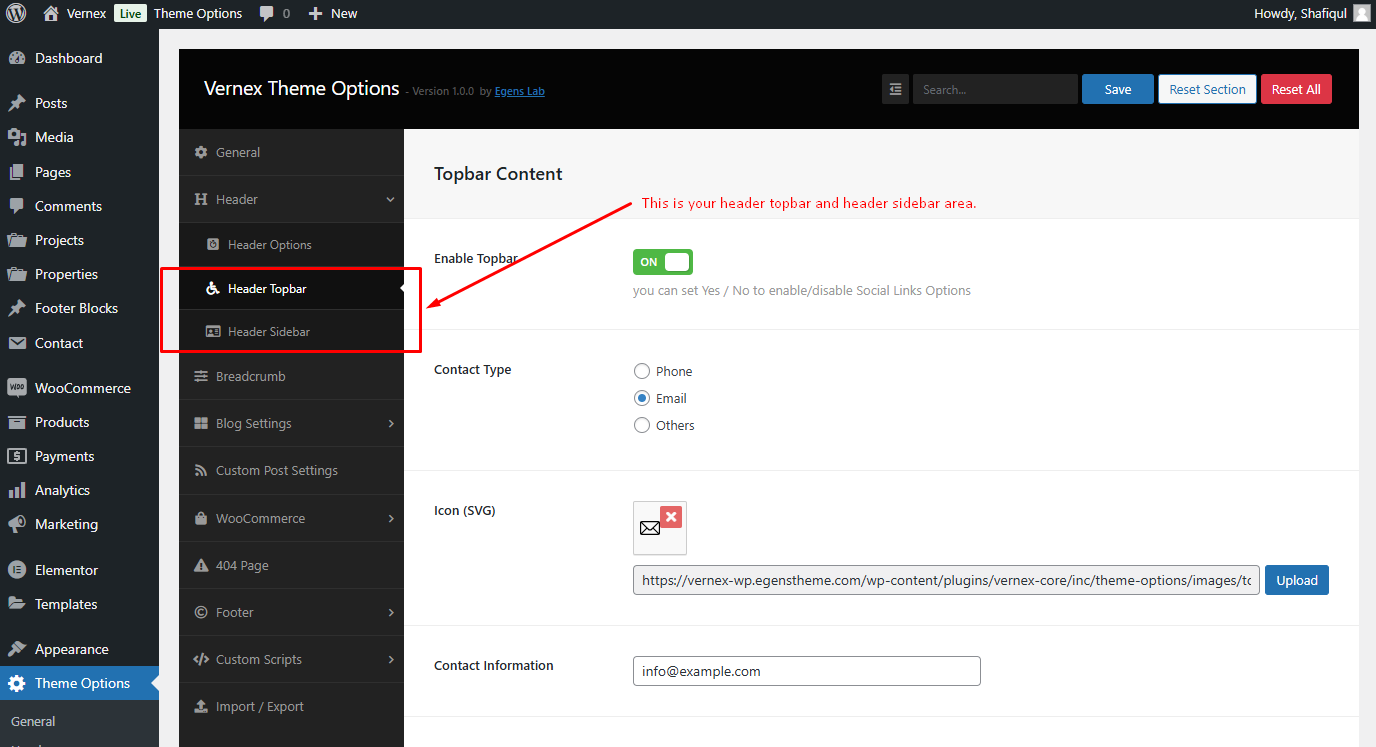Click the WordPress logo icon
Image resolution: width=1376 pixels, height=747 pixels.
[16, 13]
